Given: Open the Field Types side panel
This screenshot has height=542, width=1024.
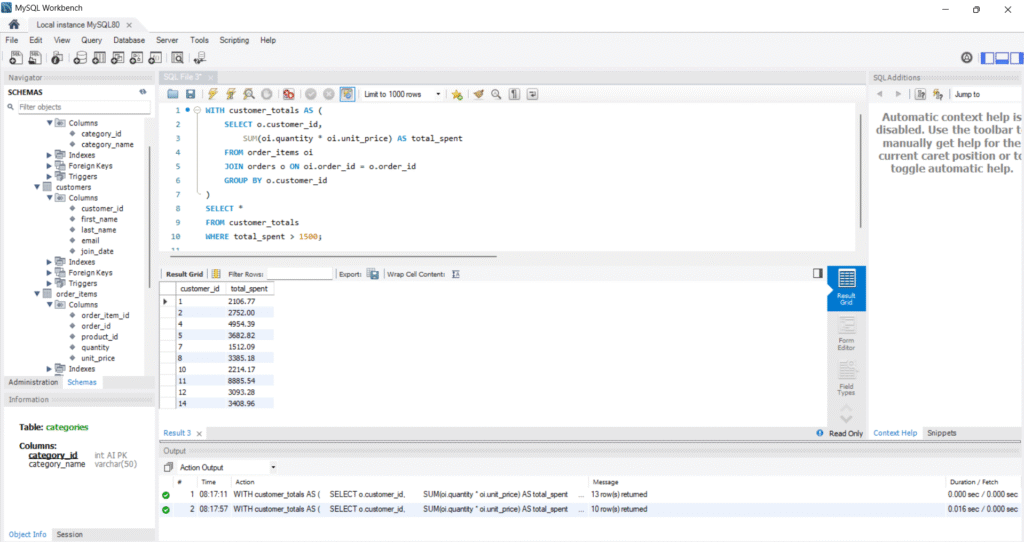Looking at the screenshot, I should 846,379.
